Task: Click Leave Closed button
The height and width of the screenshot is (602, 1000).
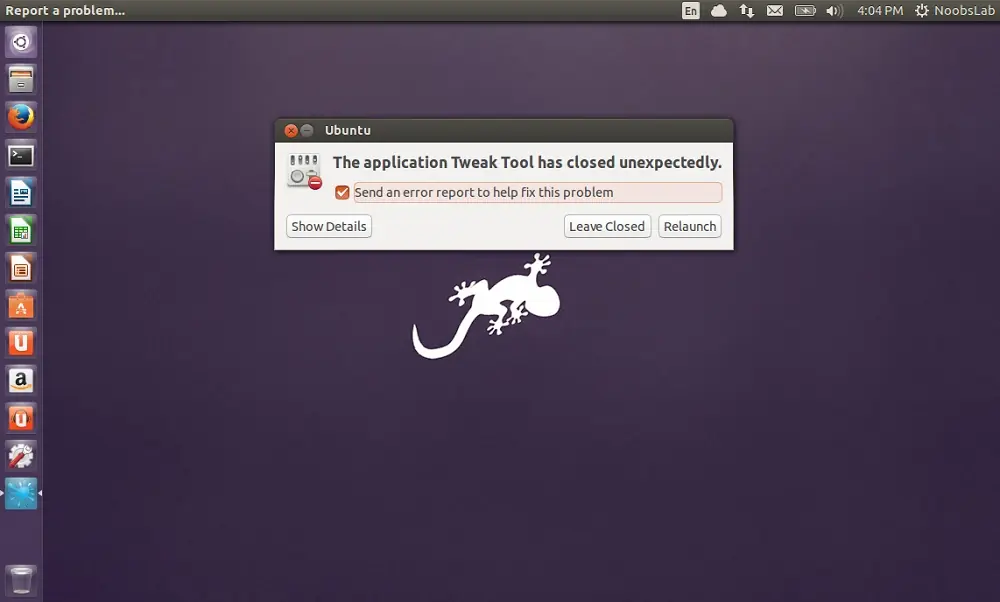Action: click(607, 226)
